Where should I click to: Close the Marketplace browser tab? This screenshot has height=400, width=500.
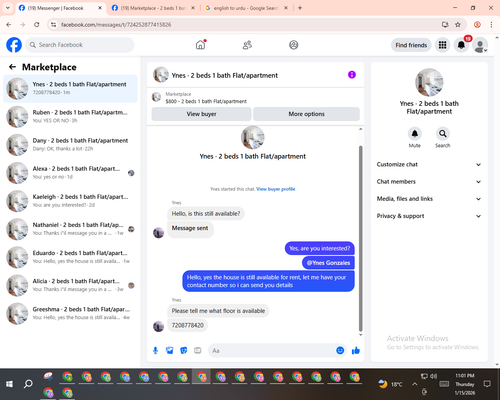tap(193, 8)
